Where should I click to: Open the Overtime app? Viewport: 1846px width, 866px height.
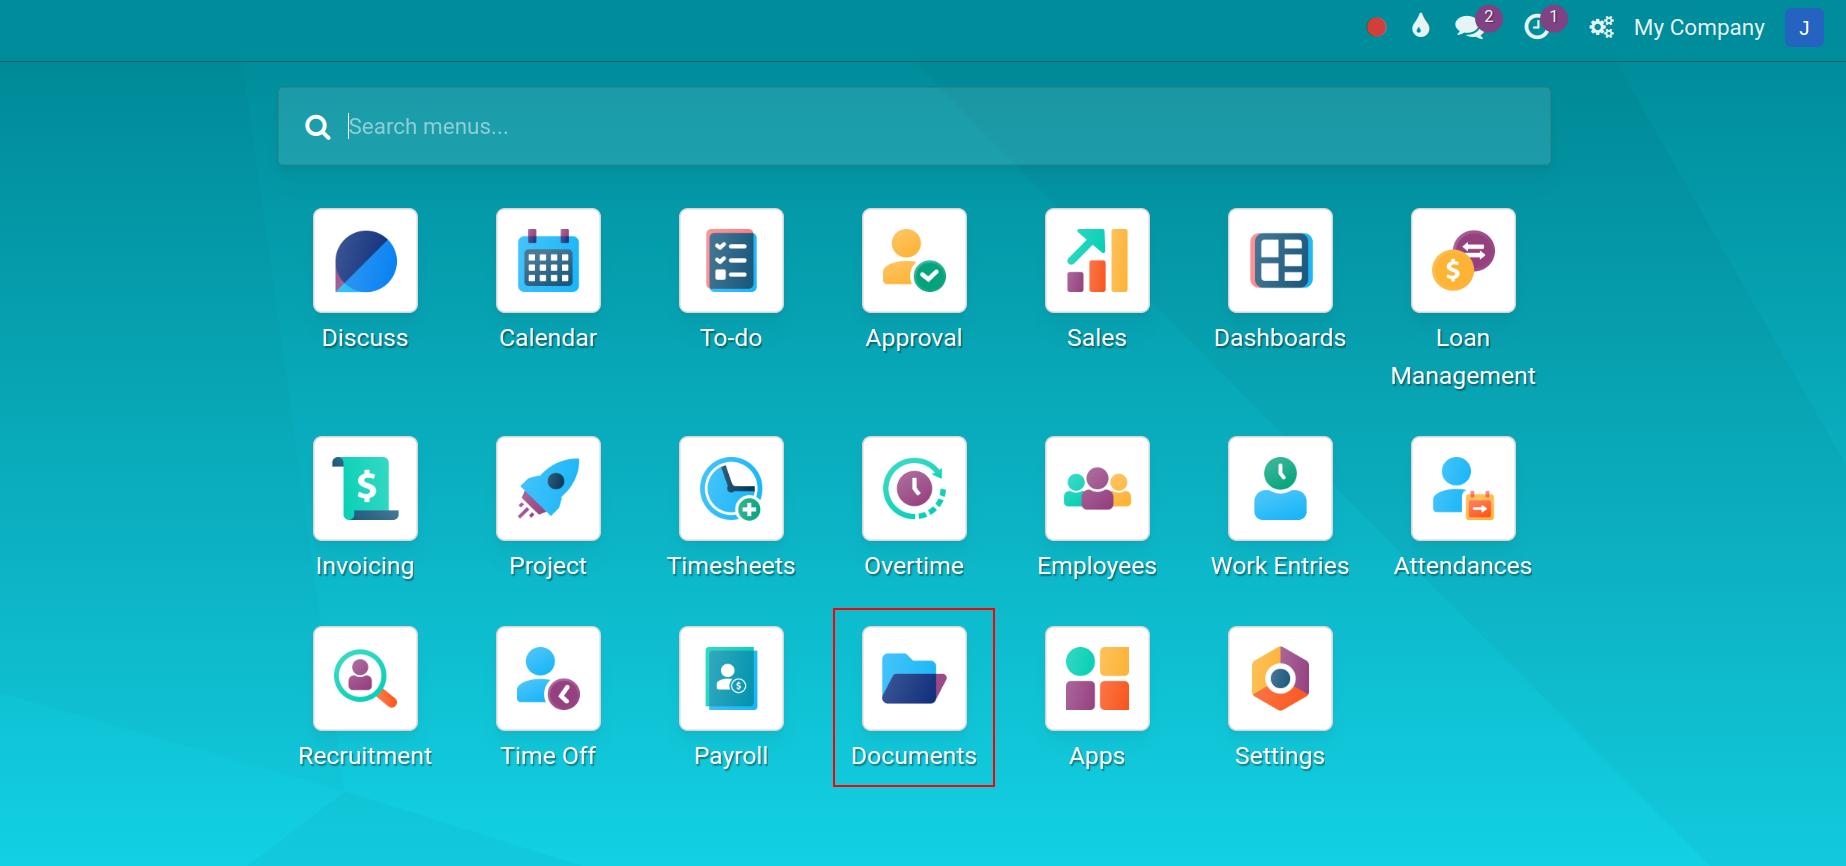pyautogui.click(x=914, y=489)
